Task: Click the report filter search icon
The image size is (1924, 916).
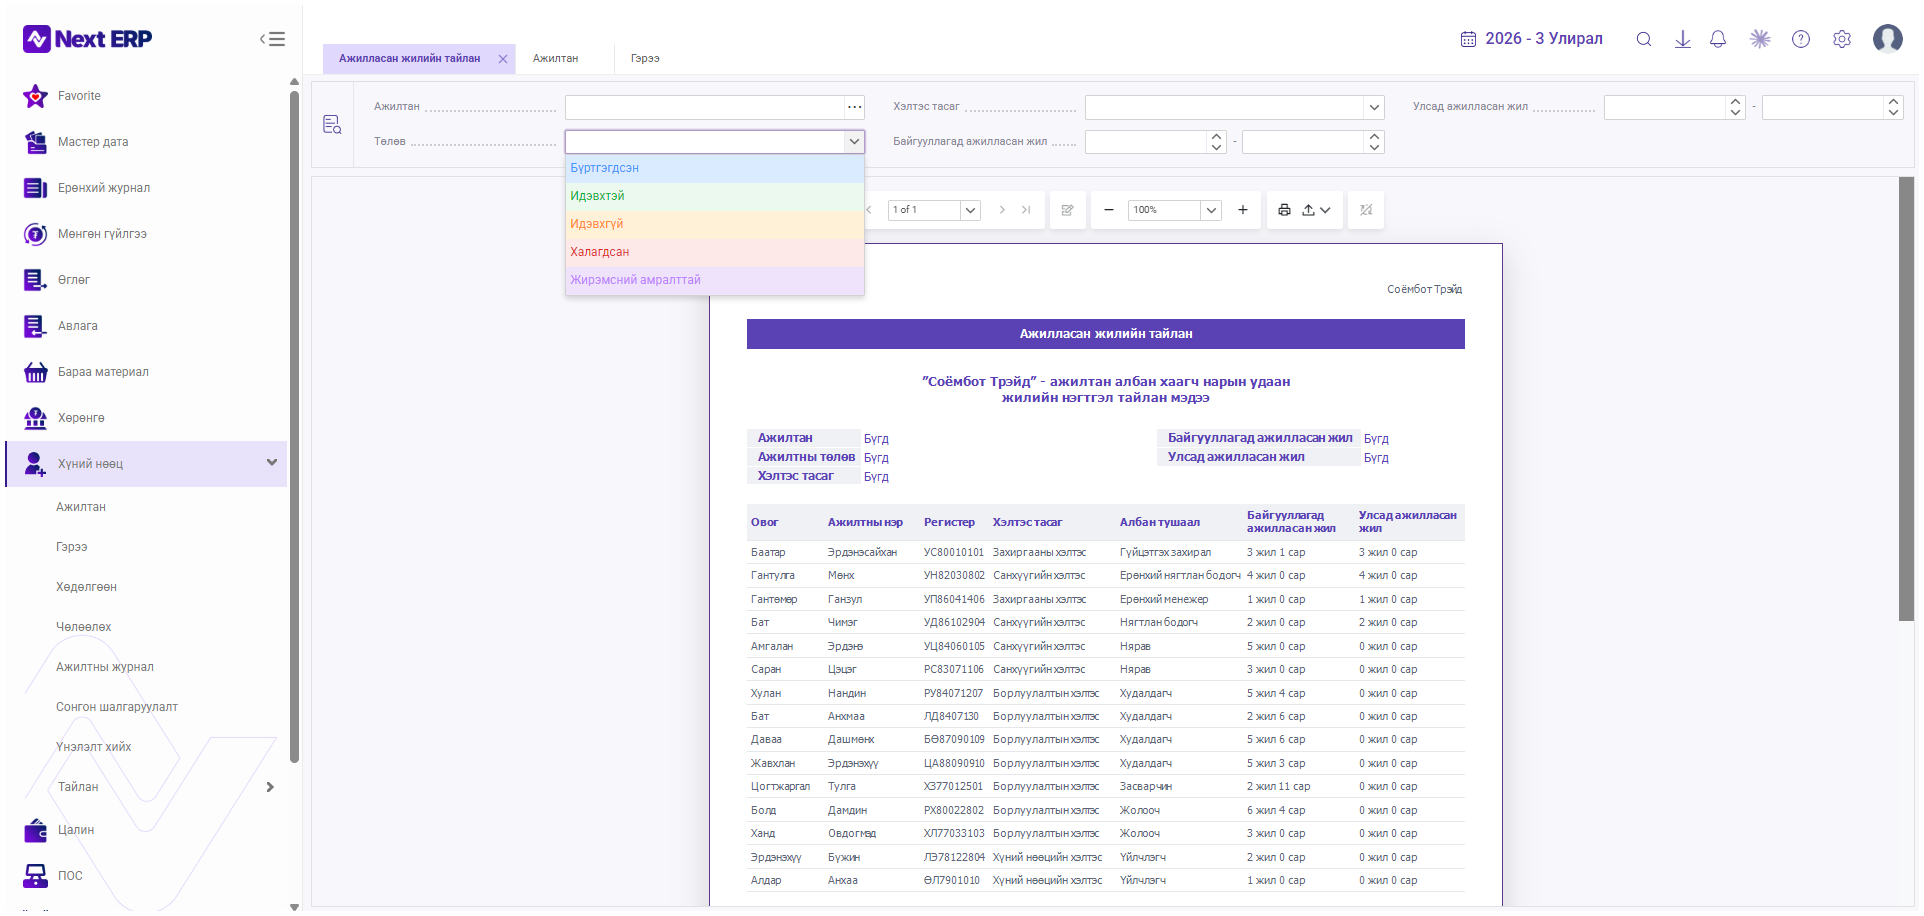Action: point(332,124)
